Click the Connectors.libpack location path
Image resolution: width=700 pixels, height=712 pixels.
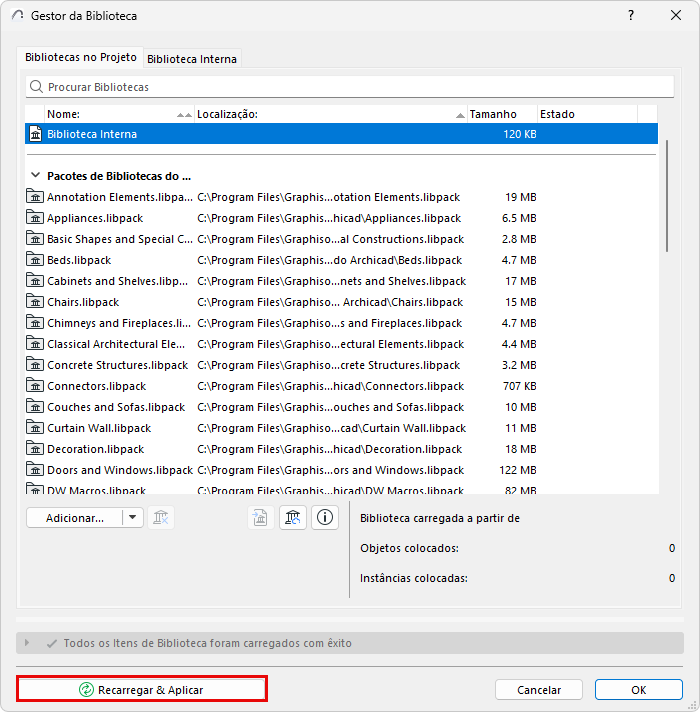pos(330,386)
